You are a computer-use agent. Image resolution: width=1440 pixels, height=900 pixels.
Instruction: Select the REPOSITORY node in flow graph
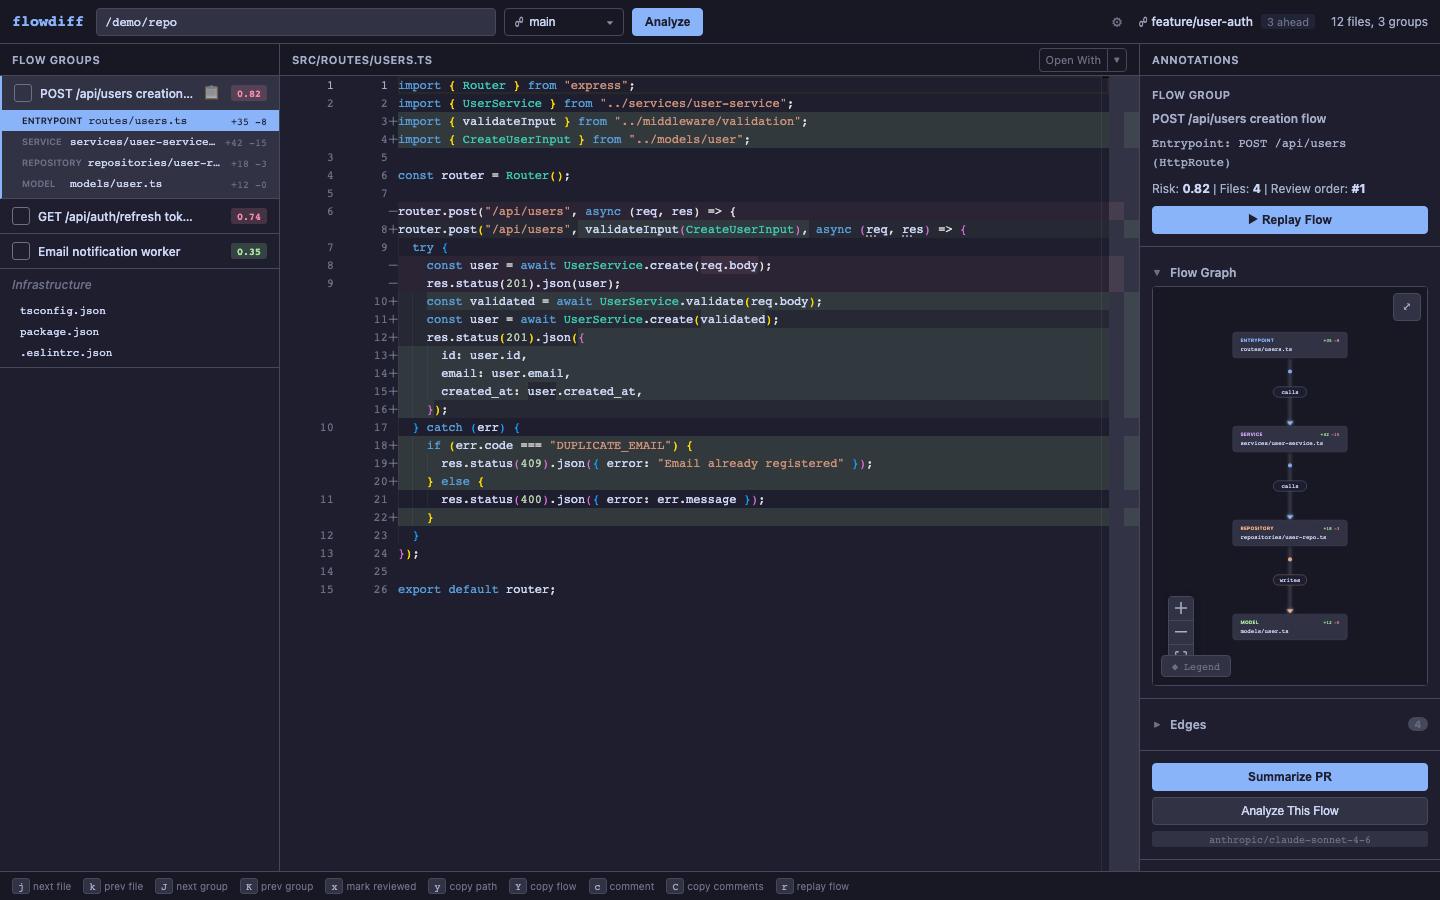pos(1290,533)
